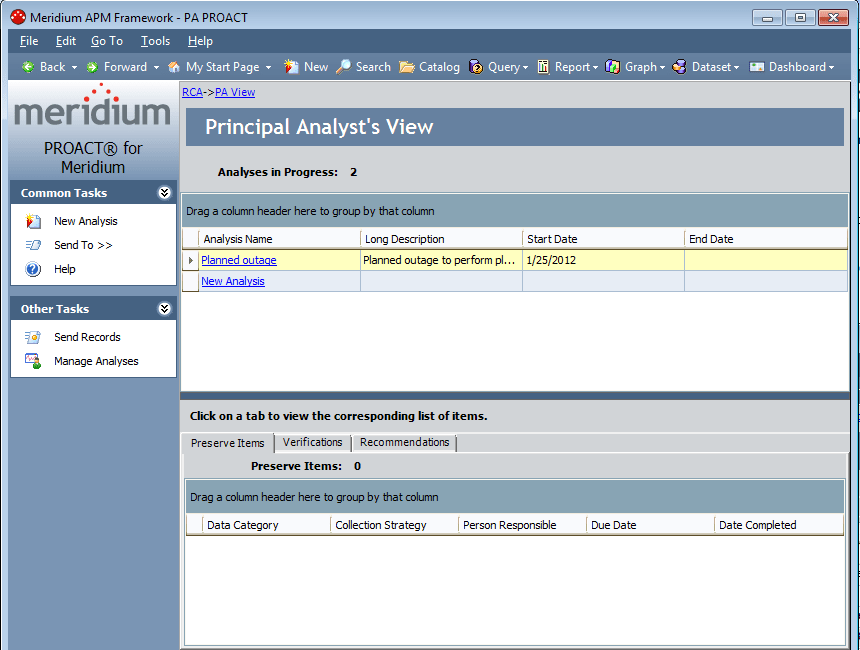Click the Analysis Name column header
This screenshot has height=650, width=860.
pyautogui.click(x=240, y=238)
